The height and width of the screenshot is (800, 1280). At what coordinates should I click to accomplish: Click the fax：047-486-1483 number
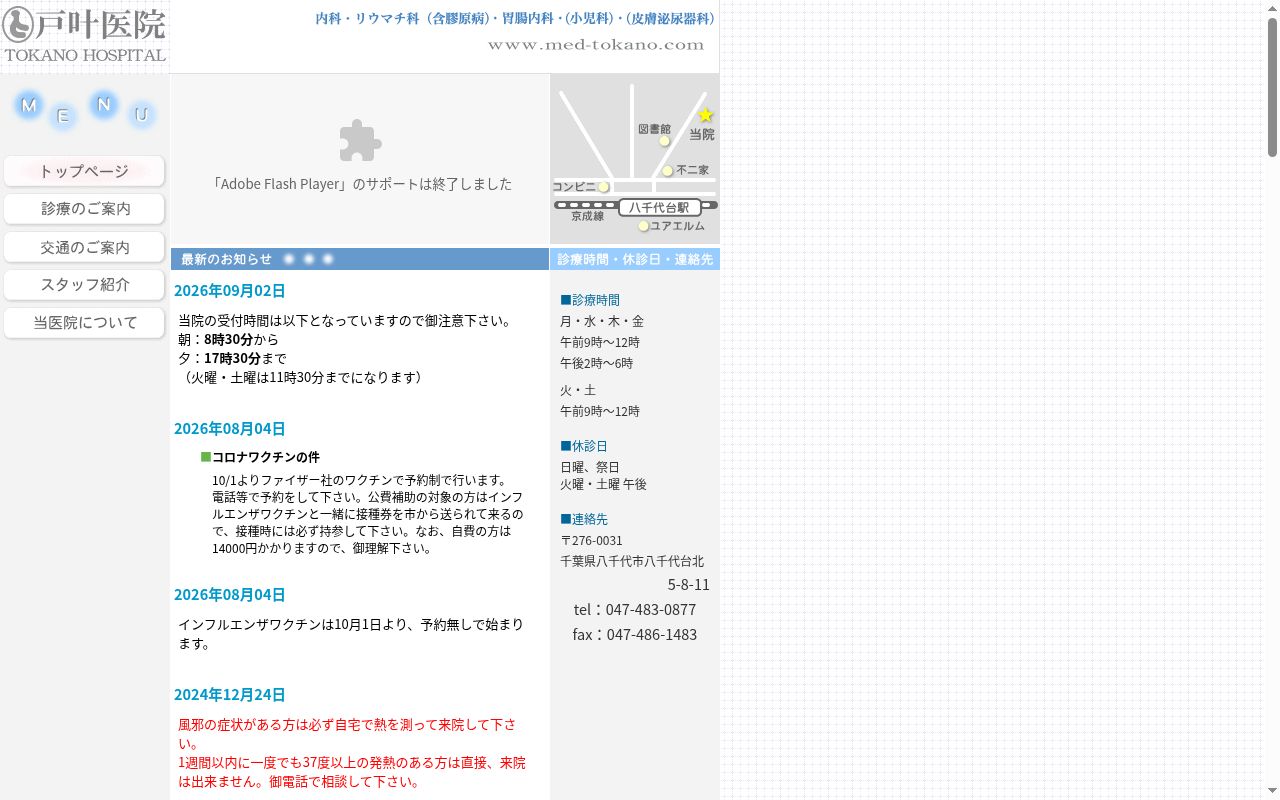635,635
